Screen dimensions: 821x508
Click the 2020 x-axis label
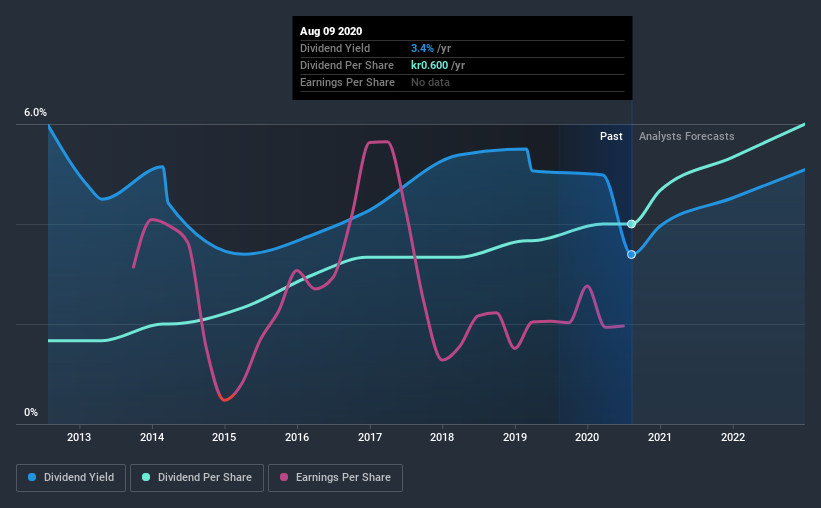[587, 437]
